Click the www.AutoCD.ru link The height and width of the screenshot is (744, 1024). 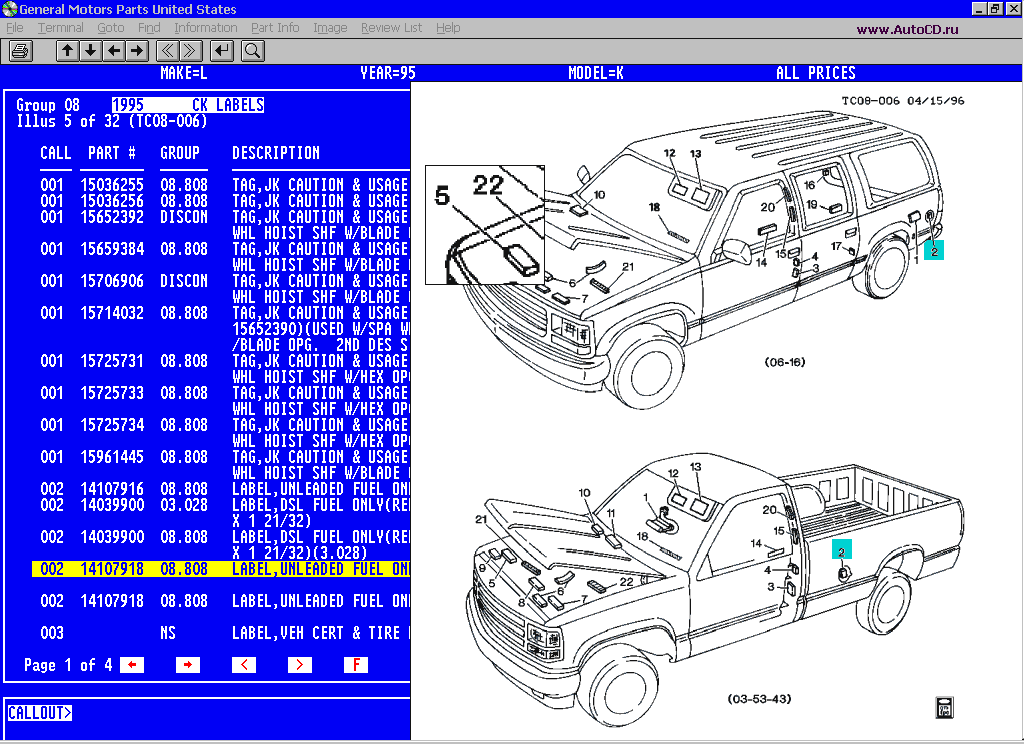click(908, 29)
